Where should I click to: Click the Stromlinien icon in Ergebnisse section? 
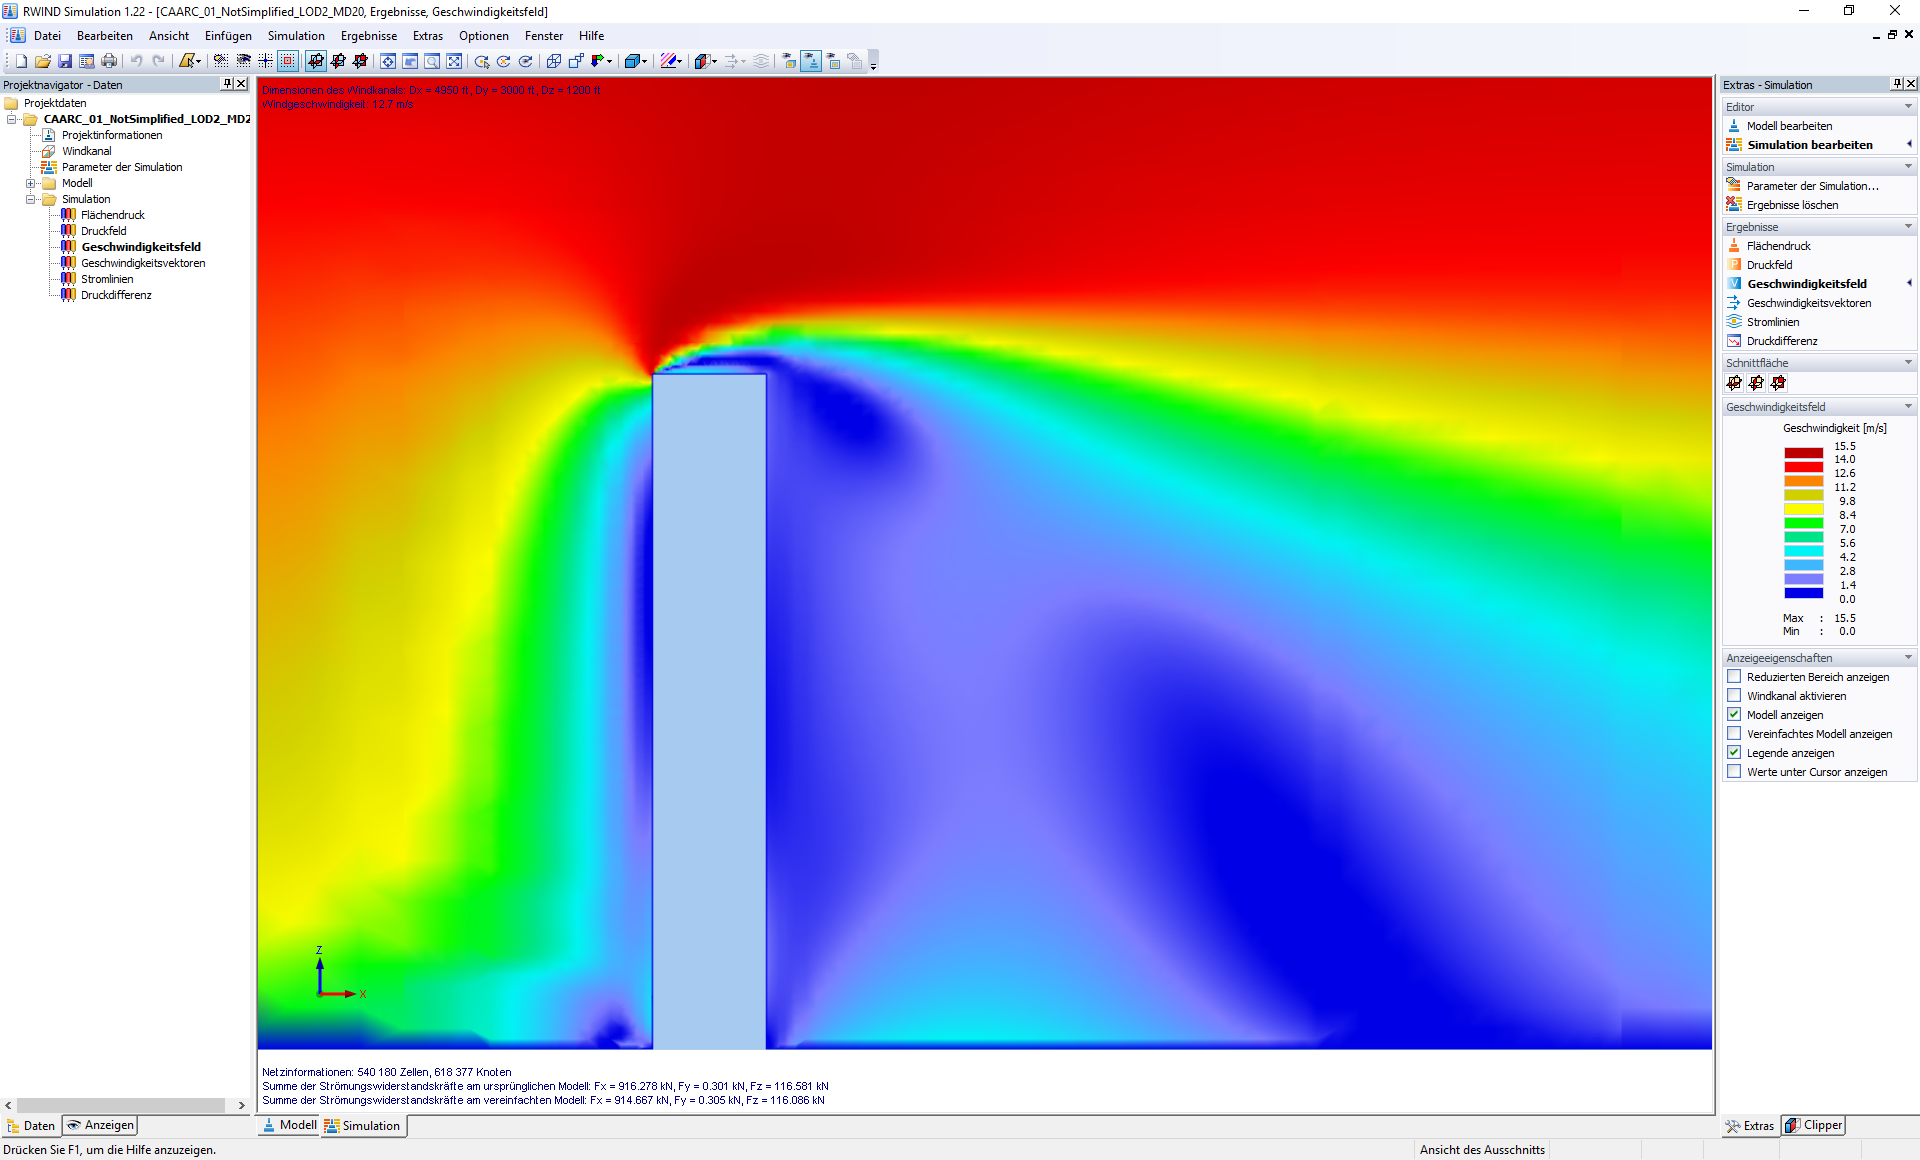pyautogui.click(x=1735, y=322)
